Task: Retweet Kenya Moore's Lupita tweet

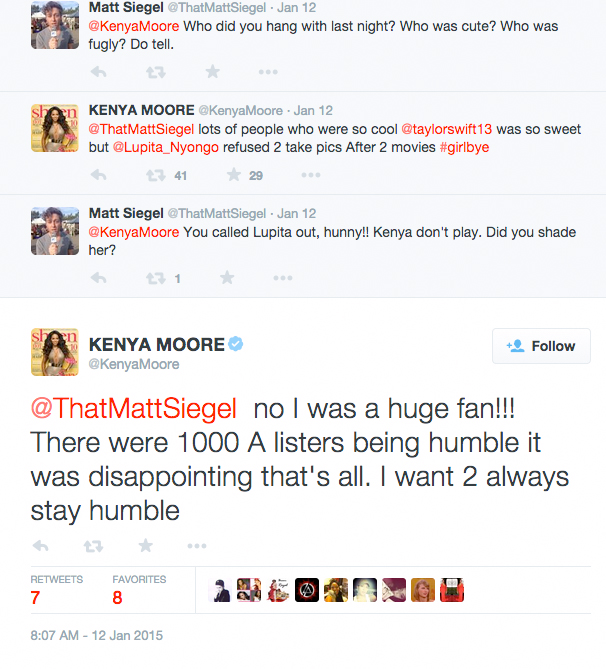Action: pos(155,175)
